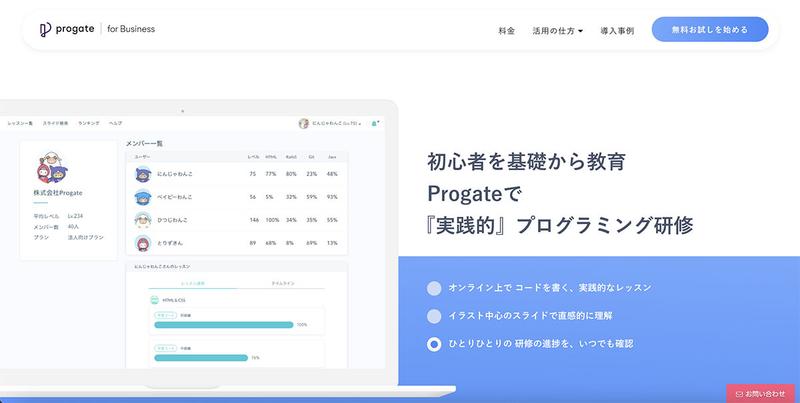The height and width of the screenshot is (403, 800).
Task: Click the Progate logo icon
Action: pyautogui.click(x=45, y=30)
